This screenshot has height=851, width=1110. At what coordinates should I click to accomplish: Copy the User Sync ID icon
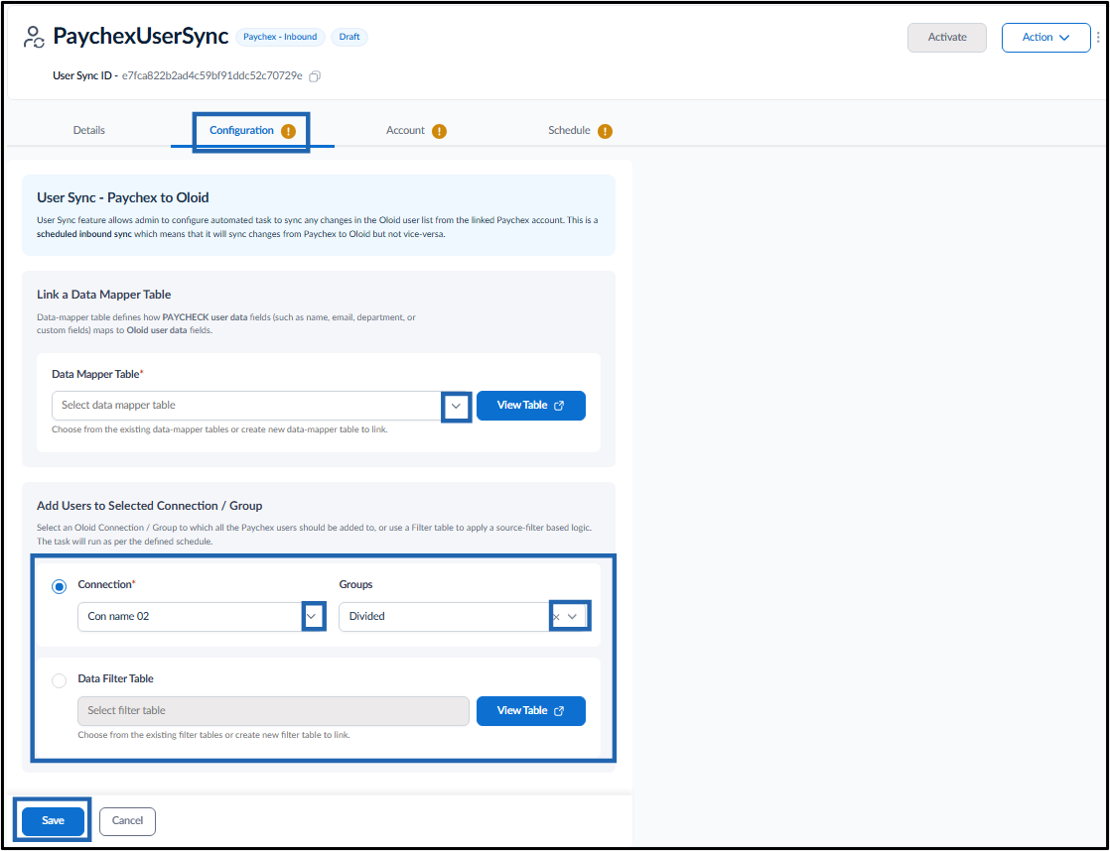click(315, 76)
